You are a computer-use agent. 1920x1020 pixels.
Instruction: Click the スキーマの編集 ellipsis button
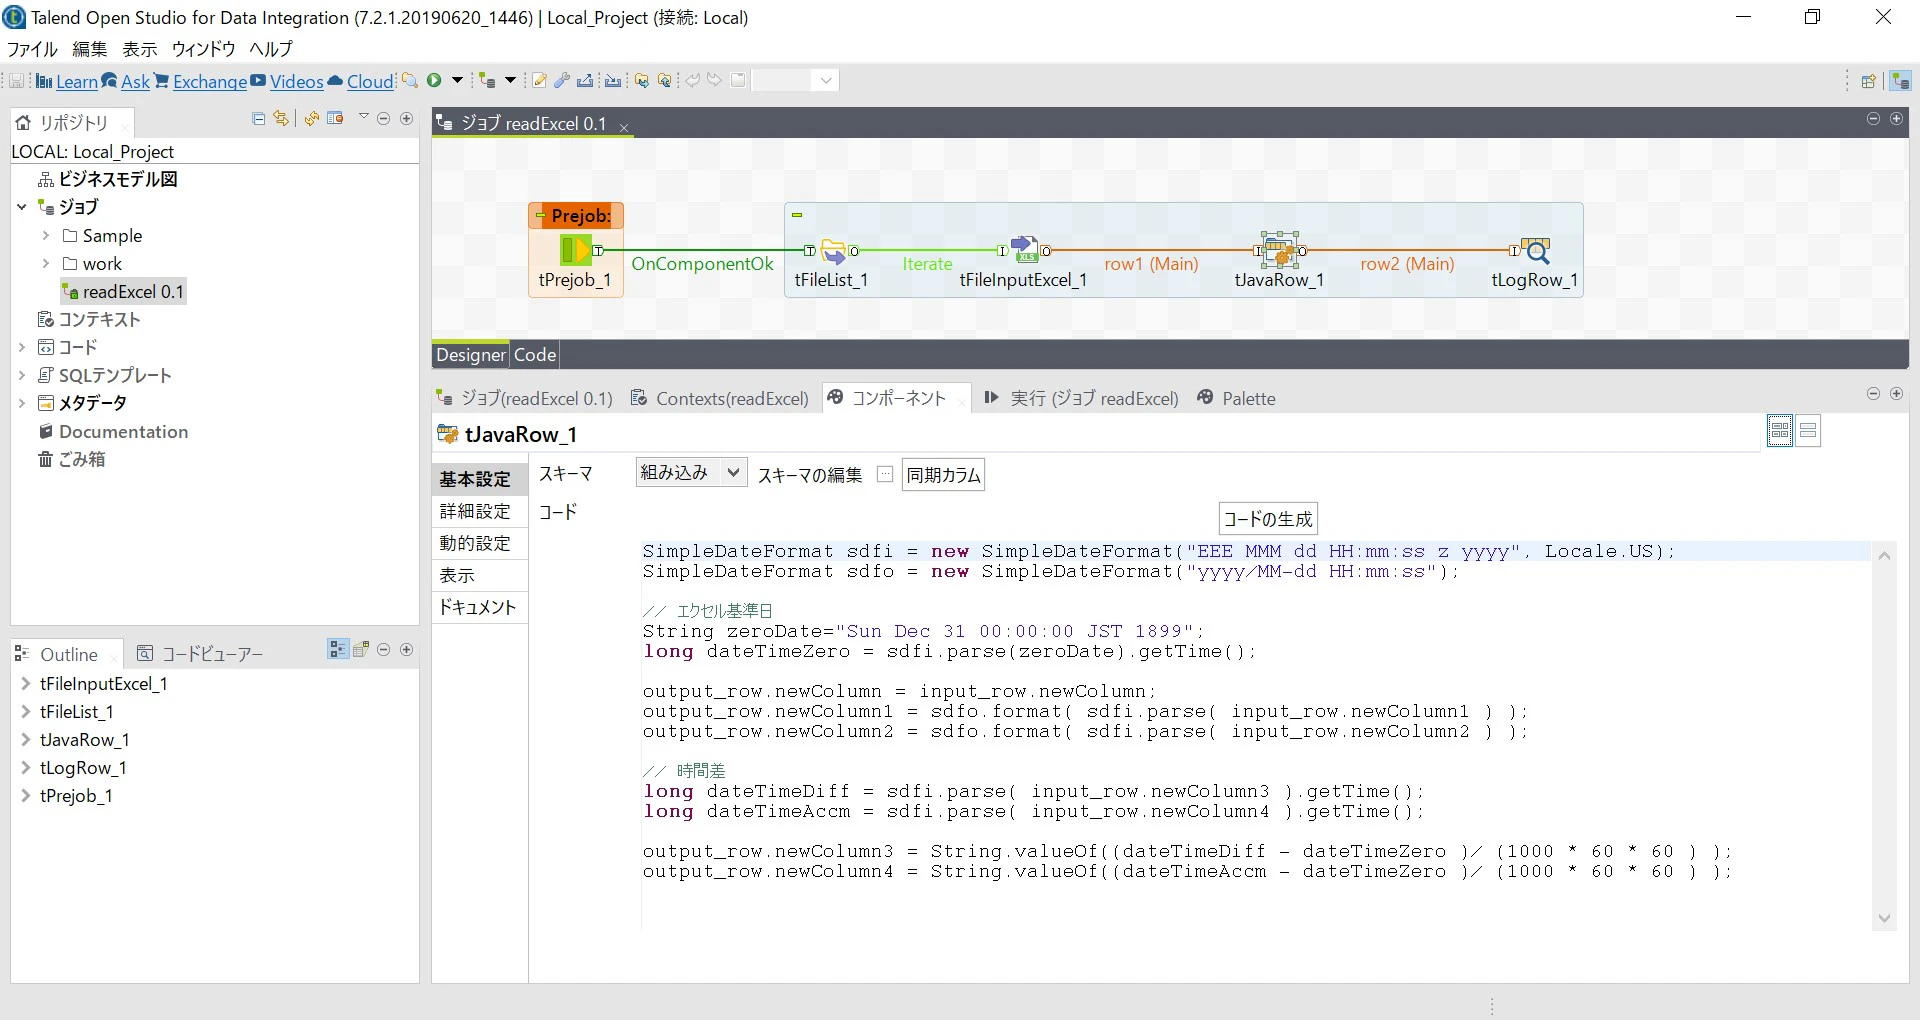[x=885, y=474]
